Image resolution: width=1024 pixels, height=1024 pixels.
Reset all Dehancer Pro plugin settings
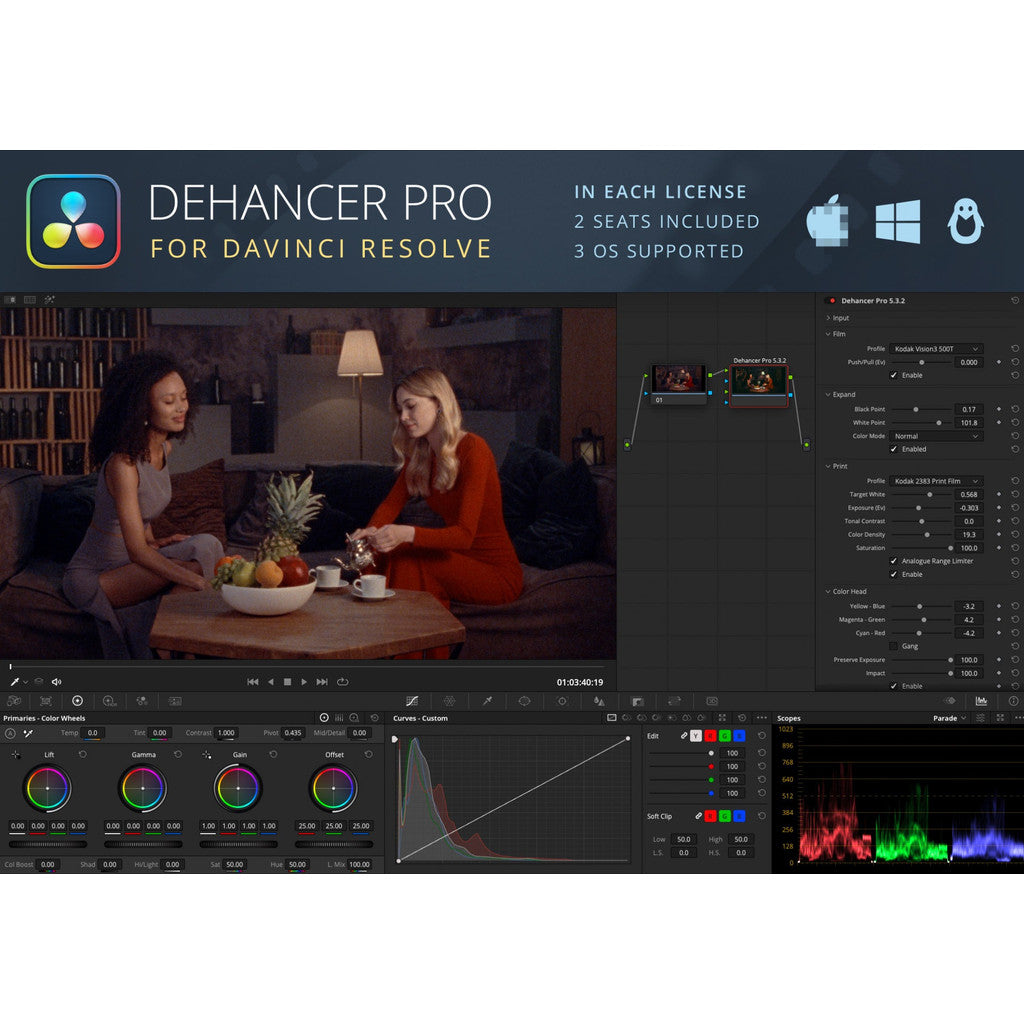[x=1015, y=300]
